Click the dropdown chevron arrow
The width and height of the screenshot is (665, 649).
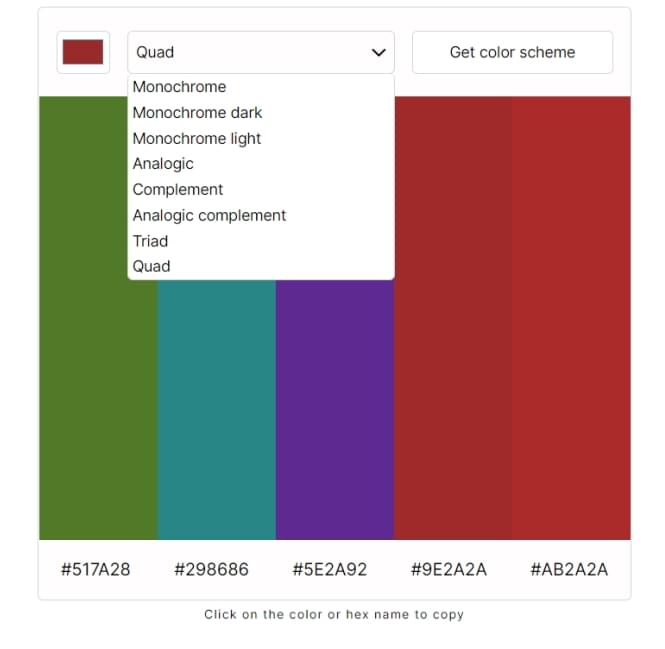point(378,53)
